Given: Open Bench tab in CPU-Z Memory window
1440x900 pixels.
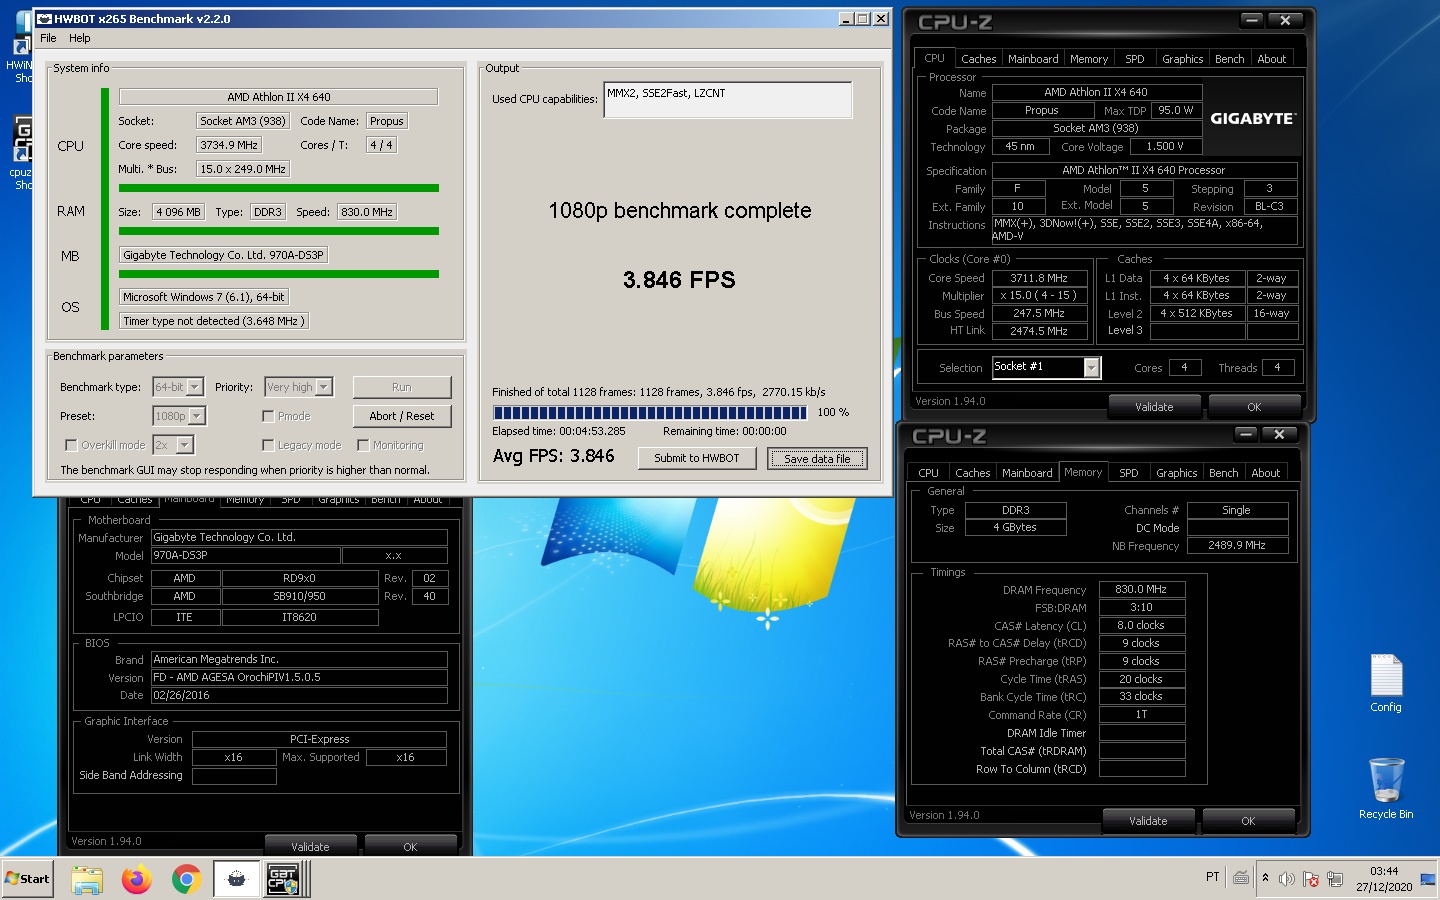Looking at the screenshot, I should click(1224, 473).
